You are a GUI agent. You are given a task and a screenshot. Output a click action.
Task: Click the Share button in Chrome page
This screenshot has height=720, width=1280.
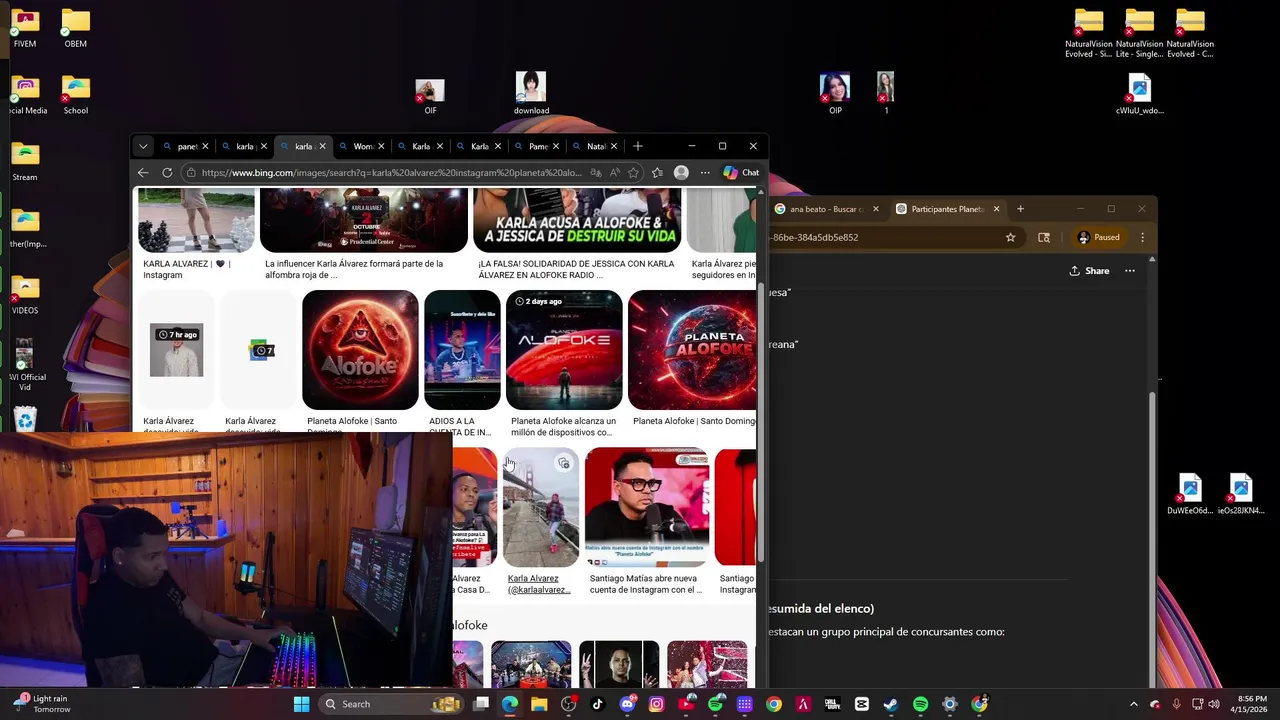click(x=1089, y=271)
